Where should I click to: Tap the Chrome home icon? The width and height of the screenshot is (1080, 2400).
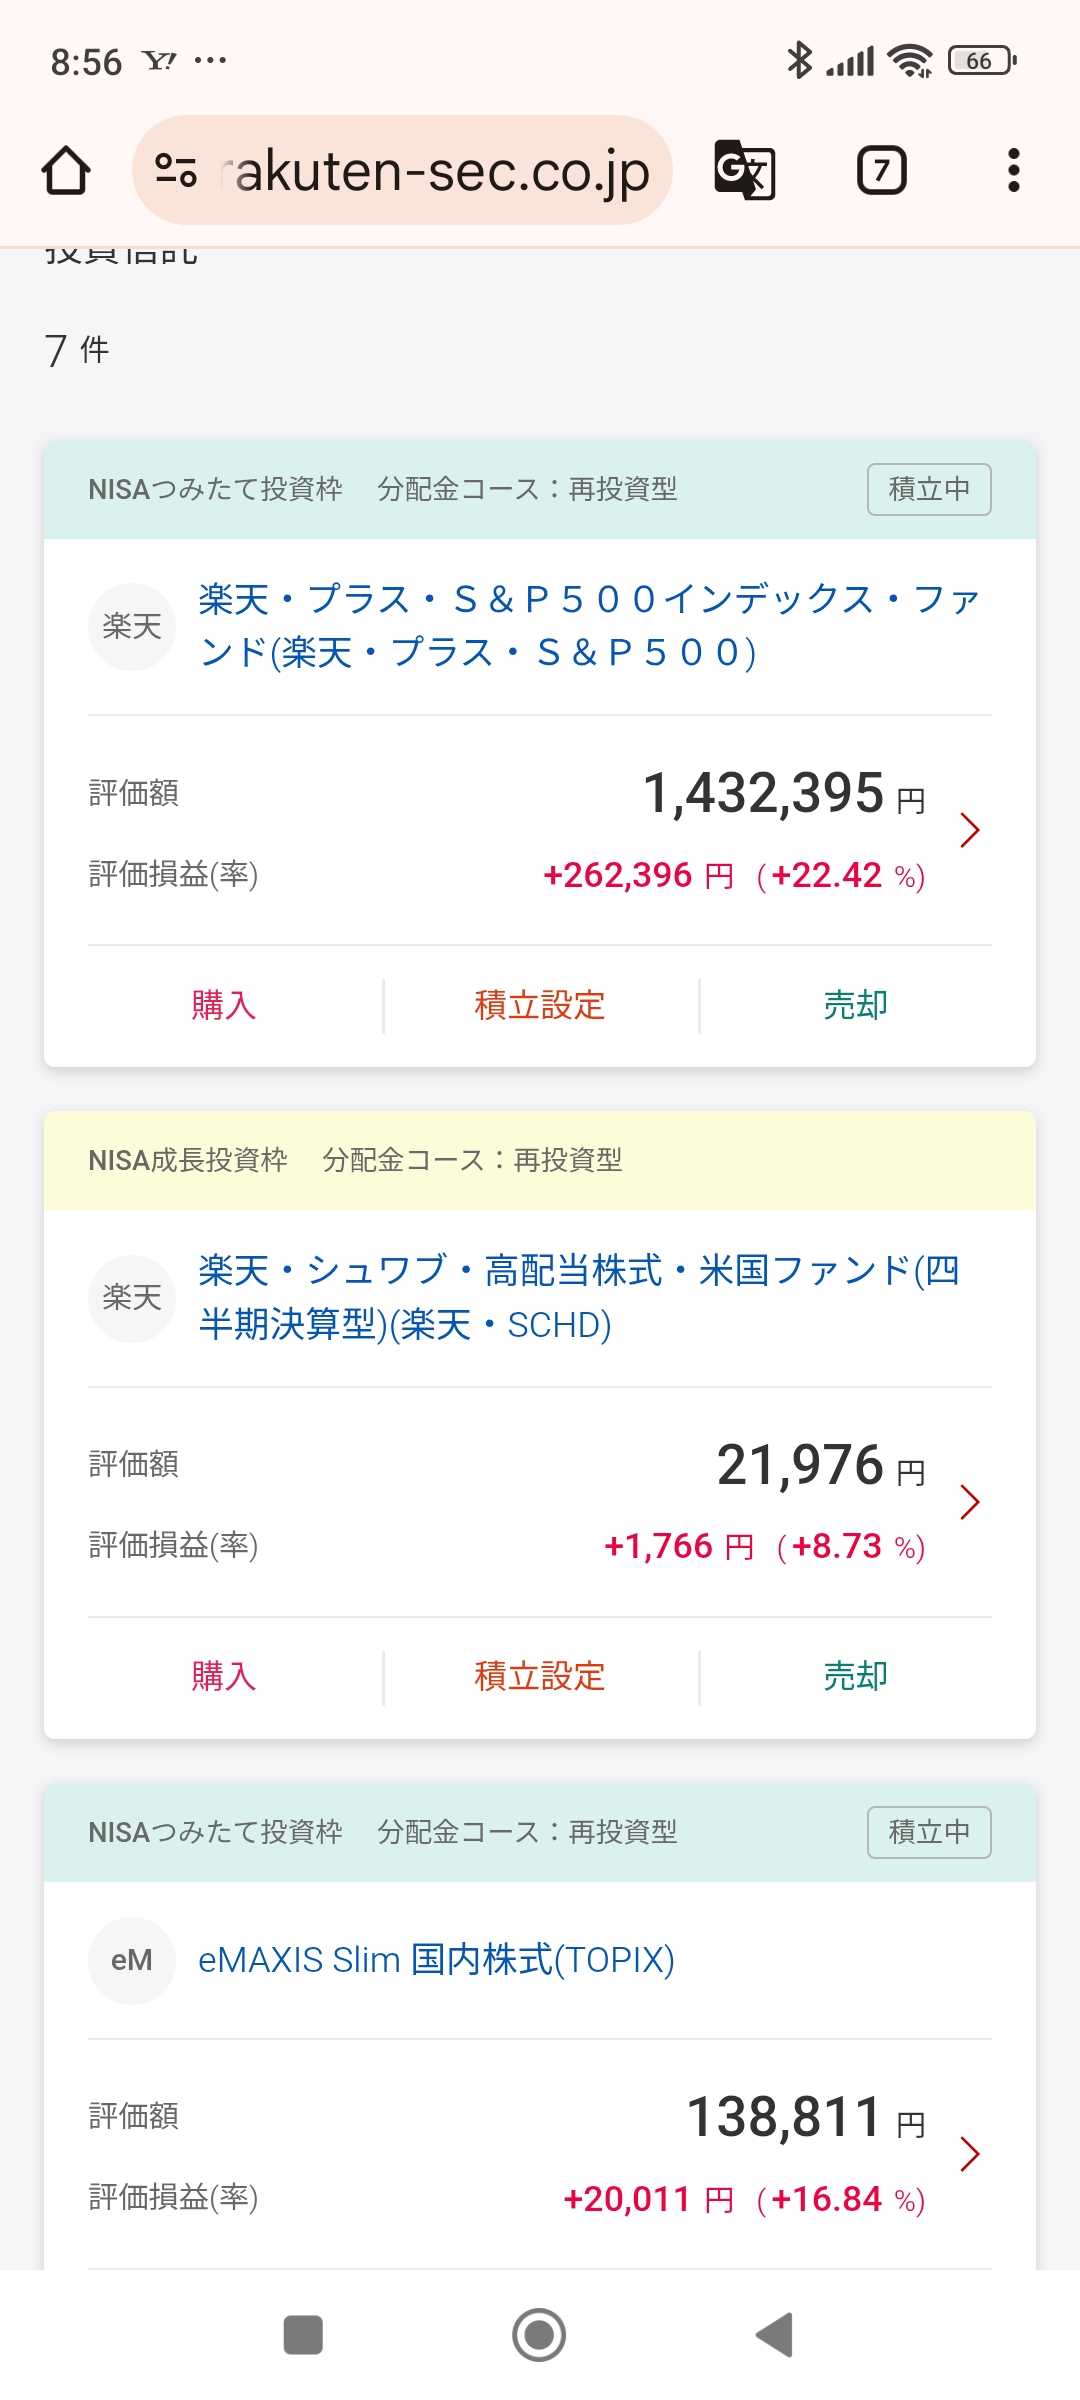tap(66, 170)
